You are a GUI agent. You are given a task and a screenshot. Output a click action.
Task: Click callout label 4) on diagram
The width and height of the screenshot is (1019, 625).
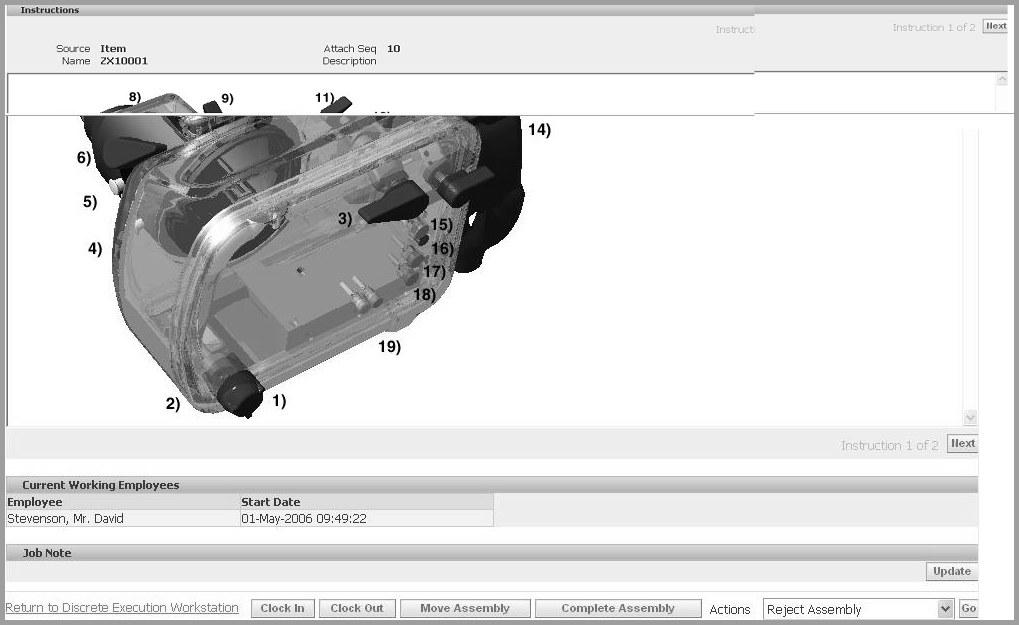coord(95,248)
